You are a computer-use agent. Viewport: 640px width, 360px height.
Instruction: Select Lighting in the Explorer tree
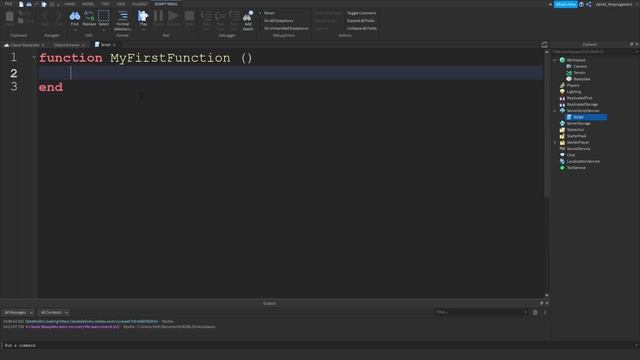[573, 92]
